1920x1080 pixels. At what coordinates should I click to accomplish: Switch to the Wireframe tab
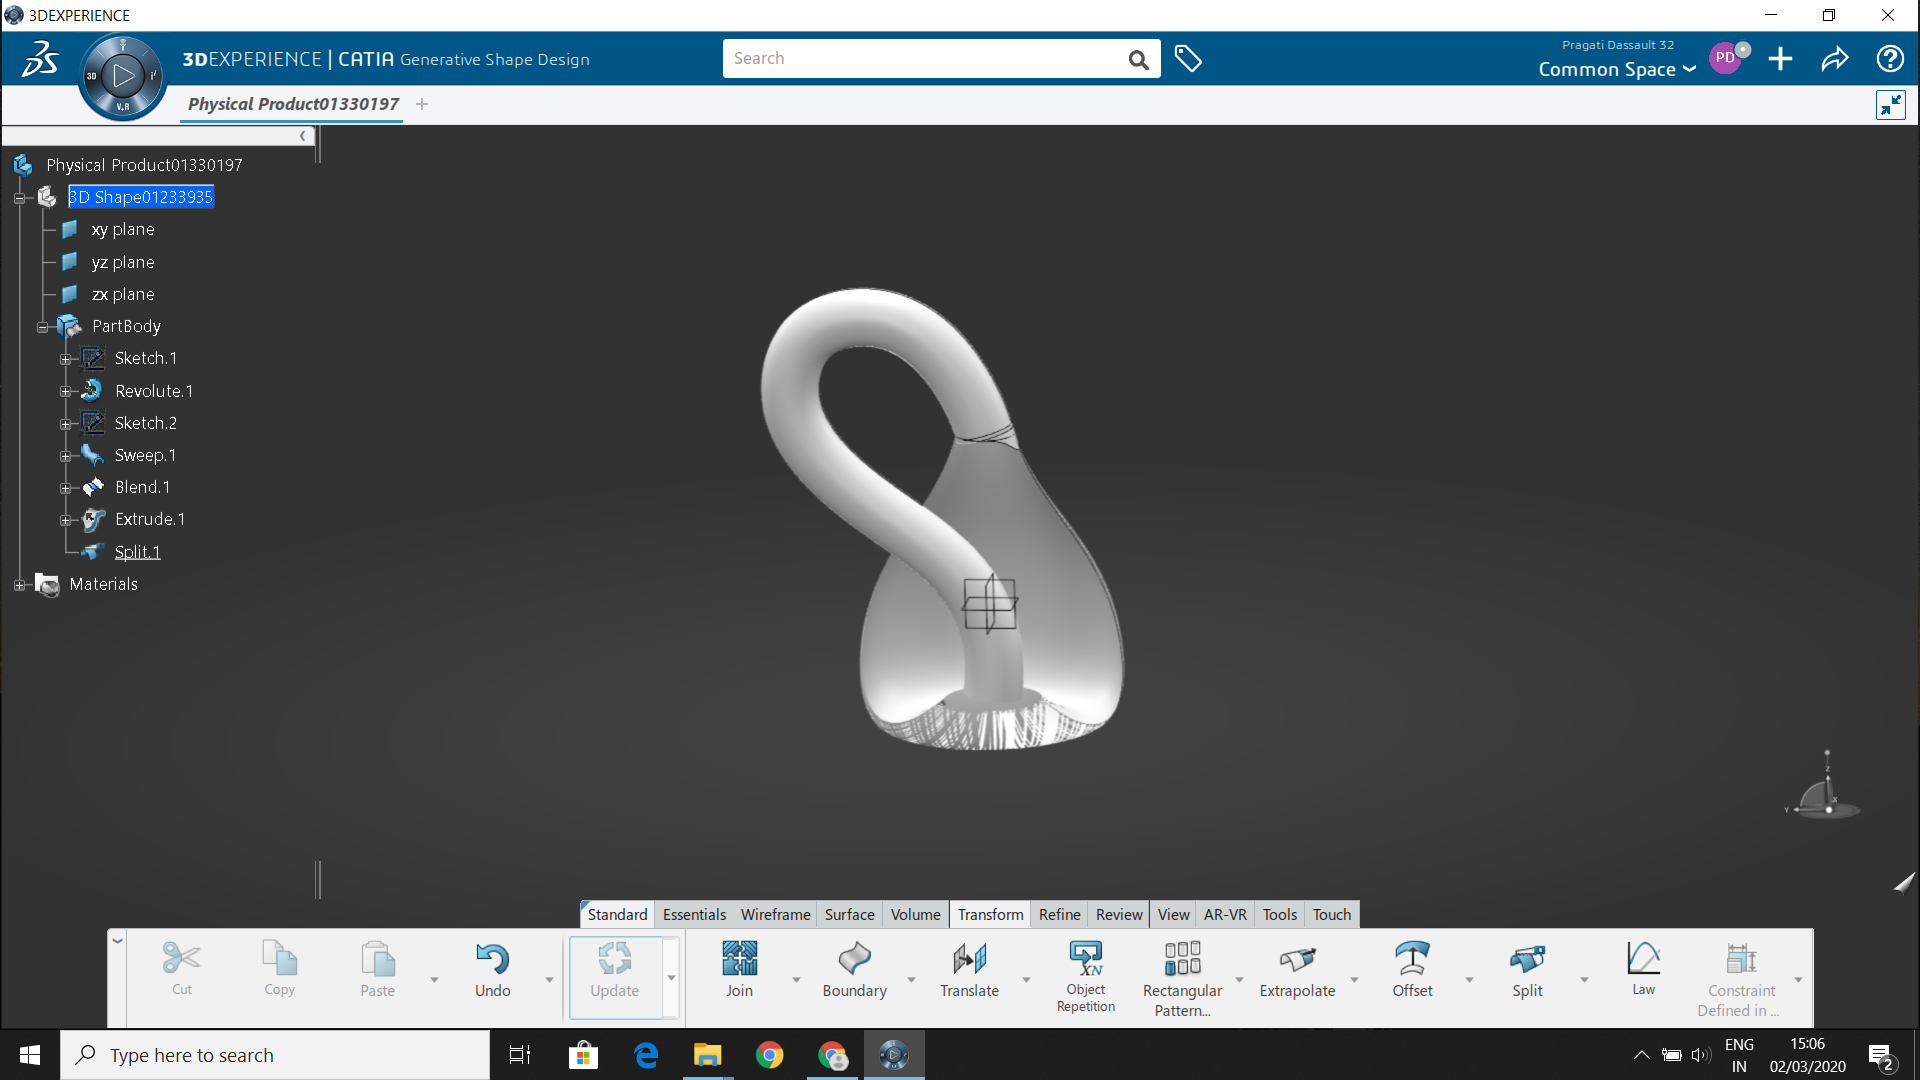pos(775,914)
